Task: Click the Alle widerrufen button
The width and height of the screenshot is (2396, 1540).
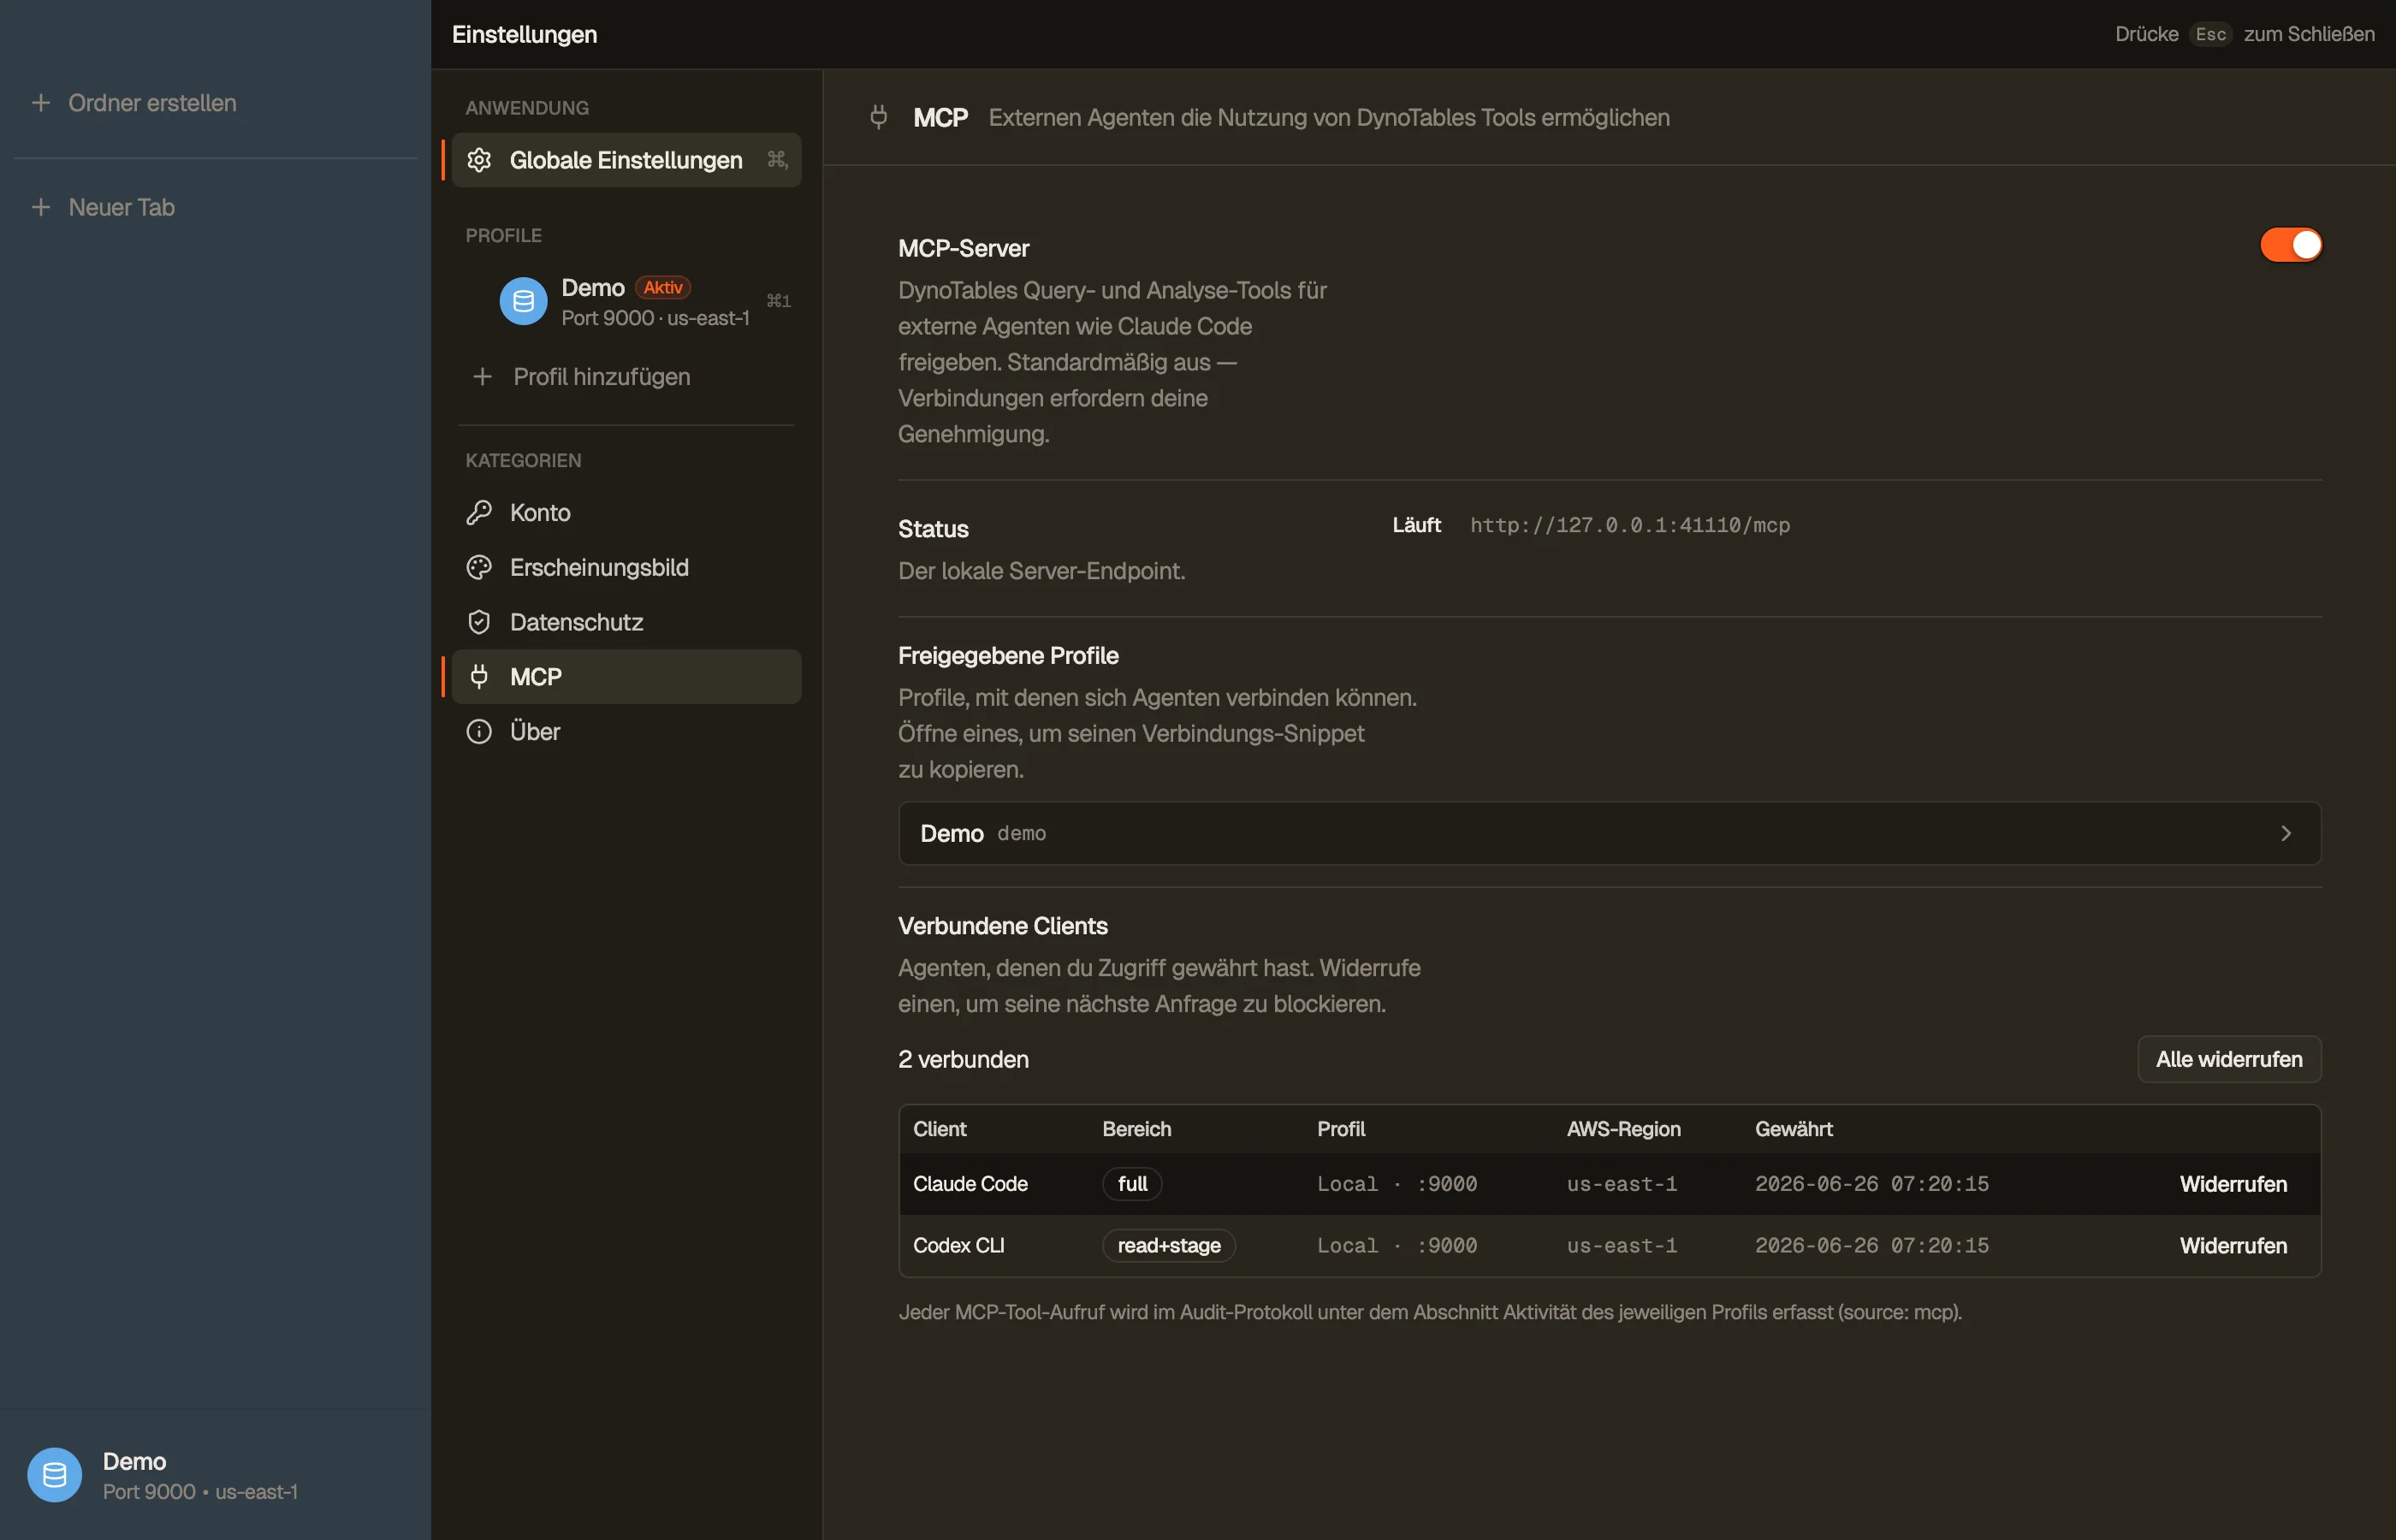Action: 2229,1059
